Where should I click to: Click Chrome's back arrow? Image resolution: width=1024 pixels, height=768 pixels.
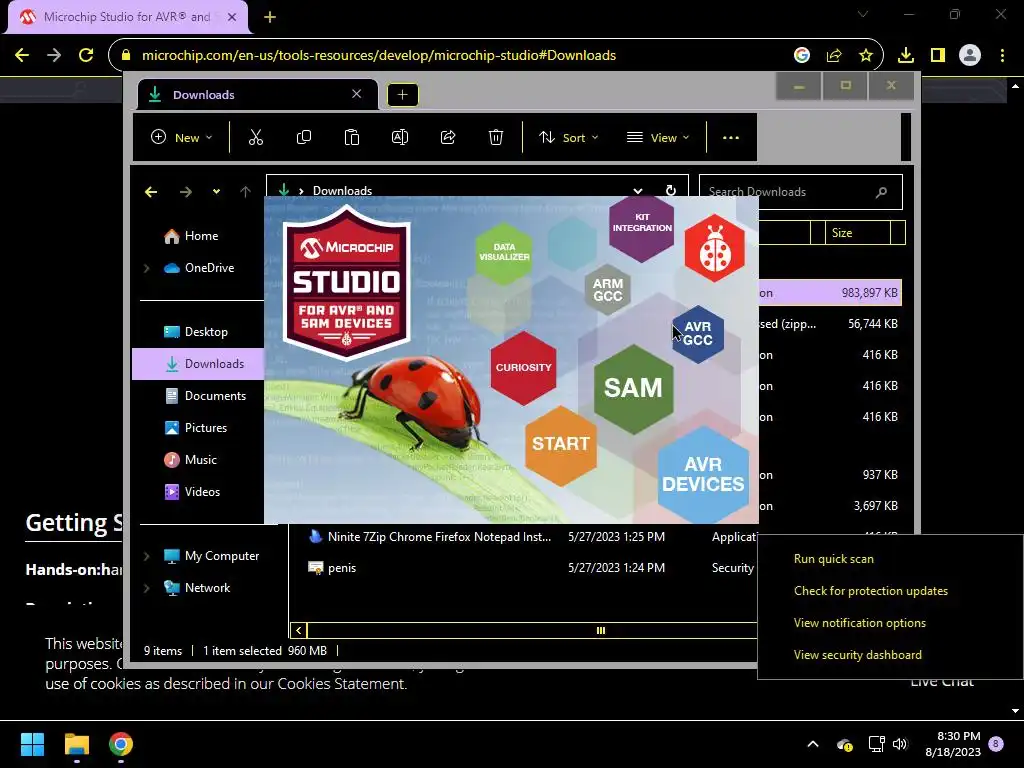(x=22, y=55)
